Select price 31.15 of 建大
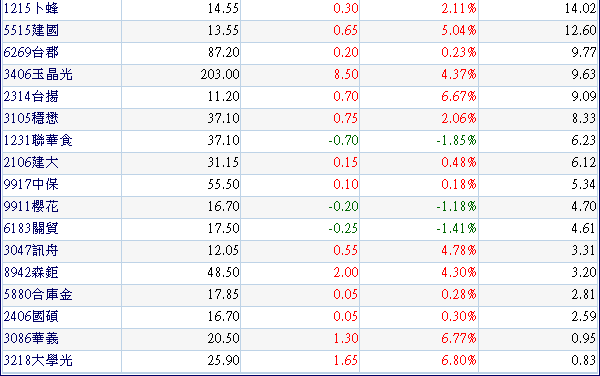Viewport: 600px width, 376px height. pyautogui.click(x=224, y=162)
